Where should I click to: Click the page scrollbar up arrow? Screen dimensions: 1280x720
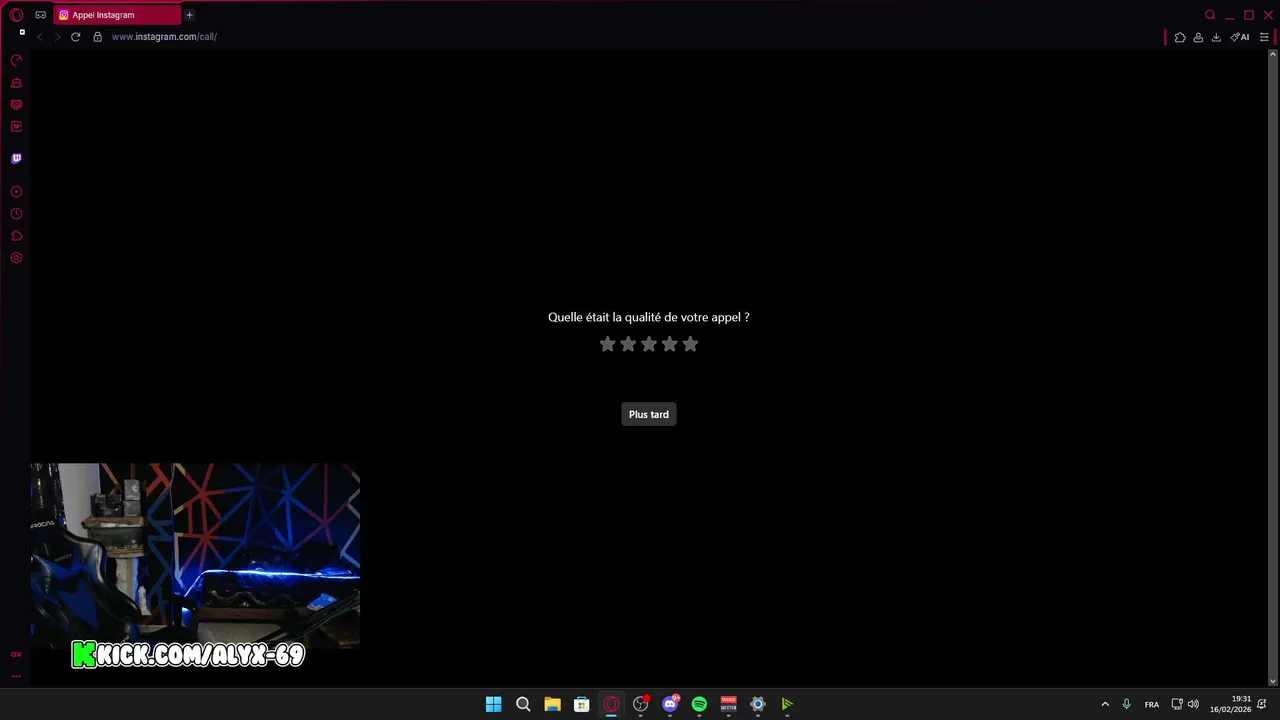pyautogui.click(x=1273, y=55)
